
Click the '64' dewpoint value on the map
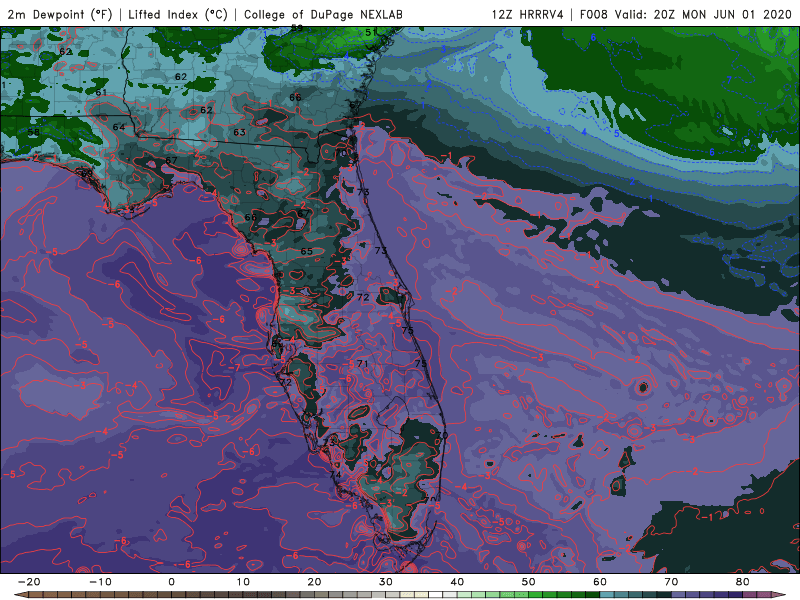[118, 127]
